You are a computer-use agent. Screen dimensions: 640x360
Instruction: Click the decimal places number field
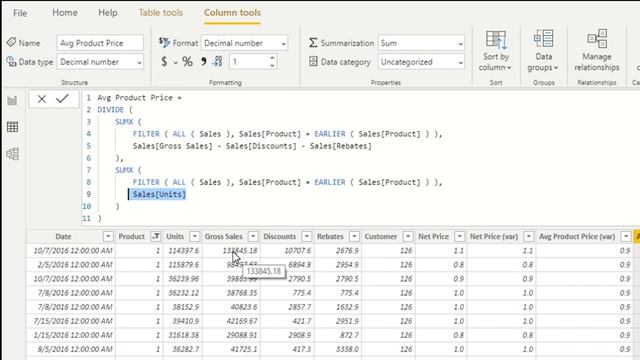coord(249,62)
